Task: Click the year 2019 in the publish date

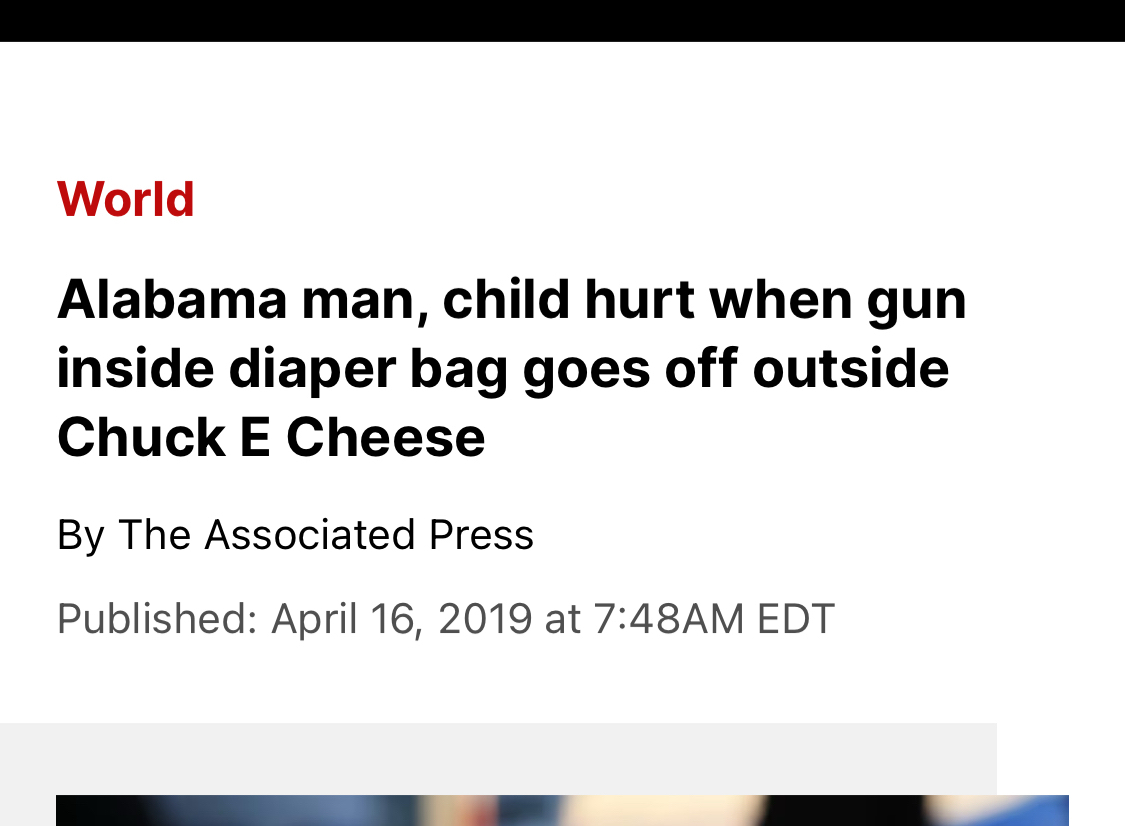Action: 484,618
